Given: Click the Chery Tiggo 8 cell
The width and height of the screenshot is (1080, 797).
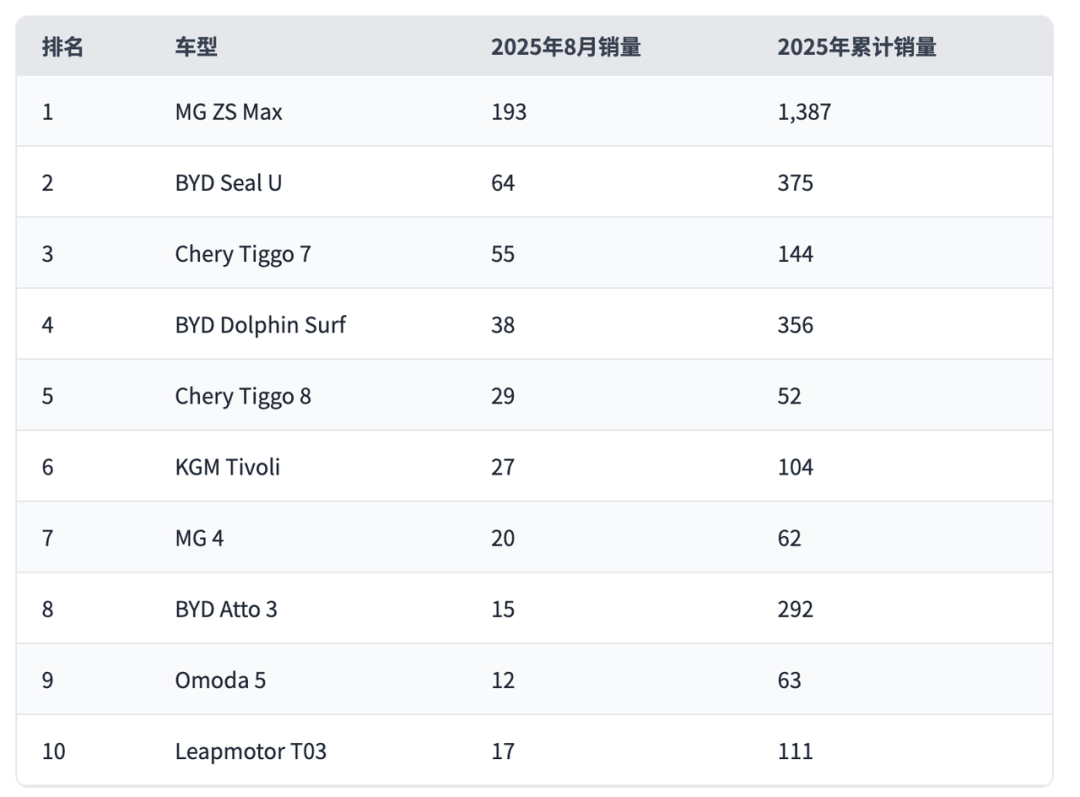Looking at the screenshot, I should point(242,396).
